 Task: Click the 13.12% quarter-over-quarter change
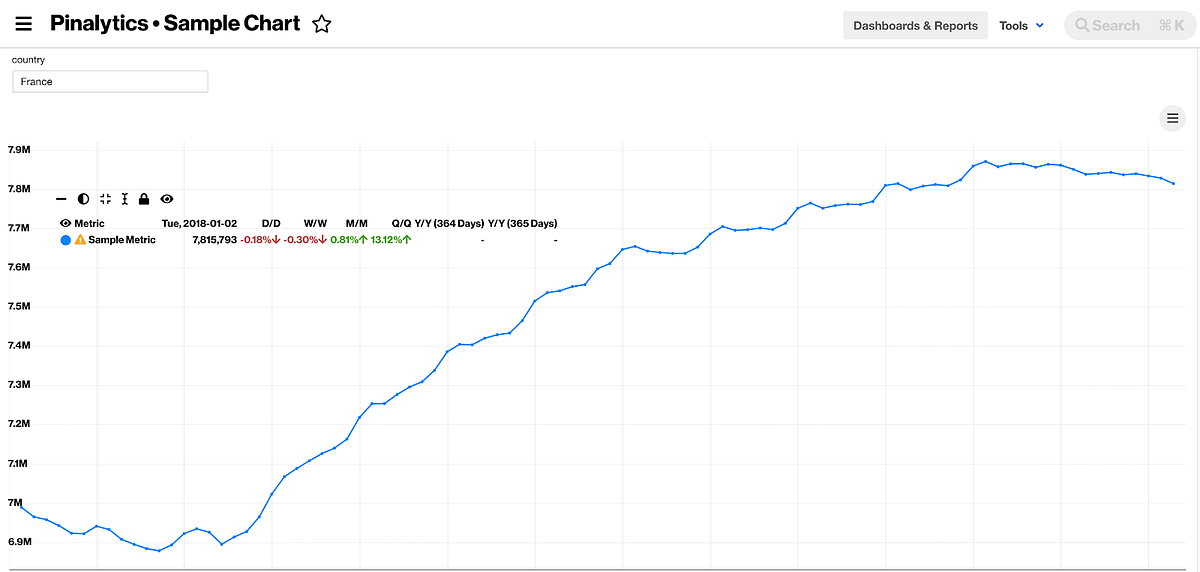pos(391,240)
